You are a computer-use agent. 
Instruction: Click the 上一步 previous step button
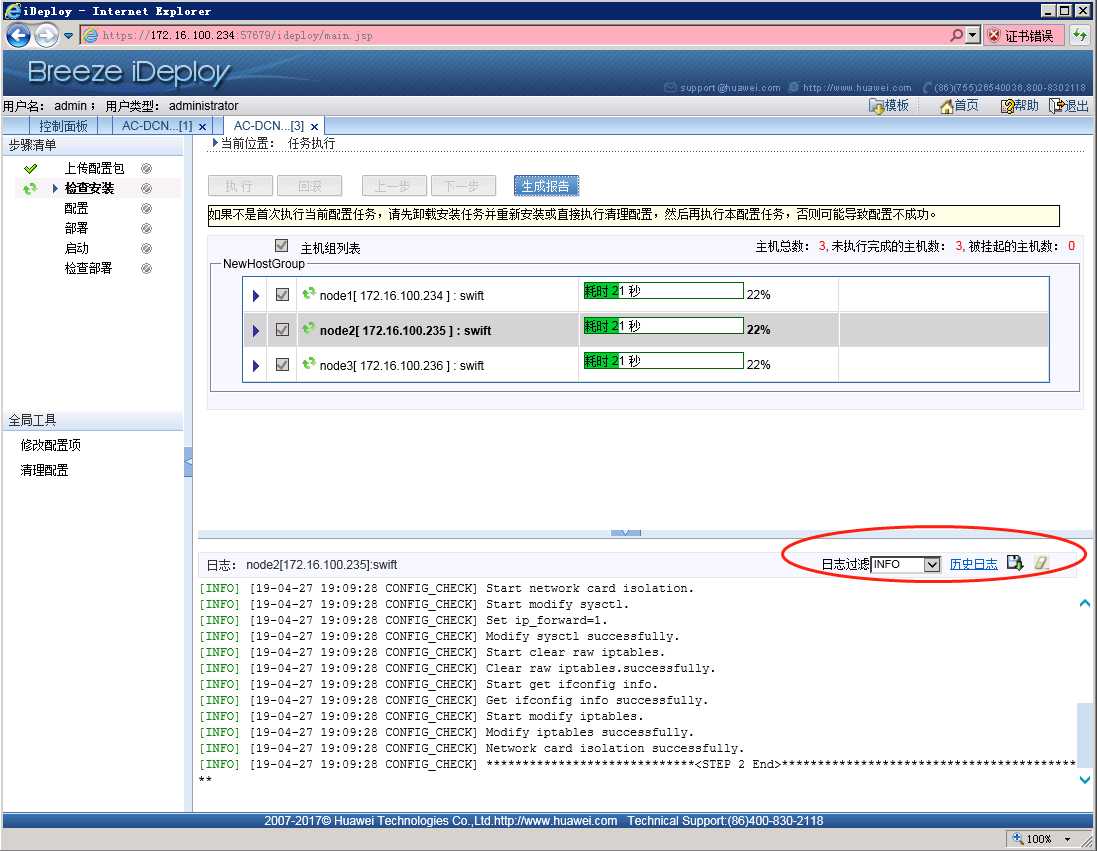click(394, 185)
